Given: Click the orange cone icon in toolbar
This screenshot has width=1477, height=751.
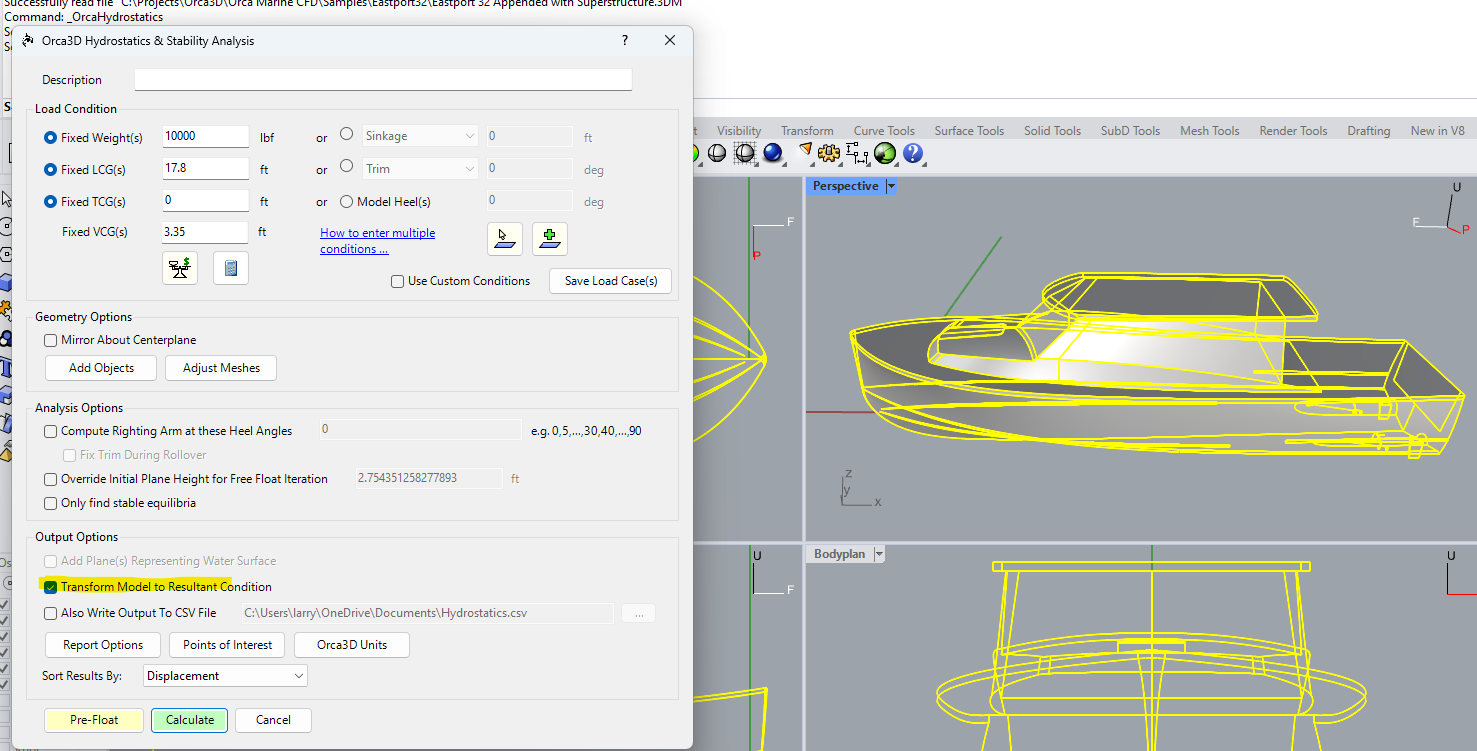Looking at the screenshot, I should 804,151.
